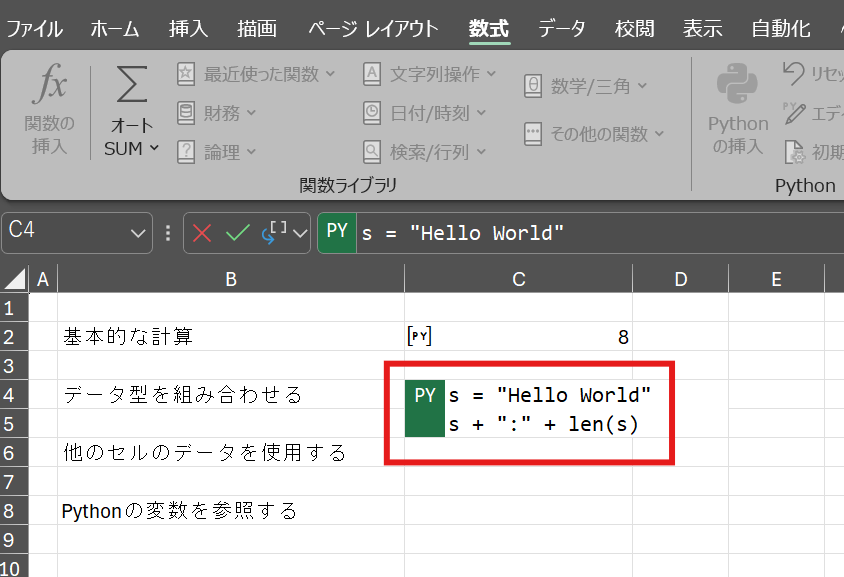The width and height of the screenshot is (844, 577).
Task: Click the Insert Python icon
Action: coord(738,88)
